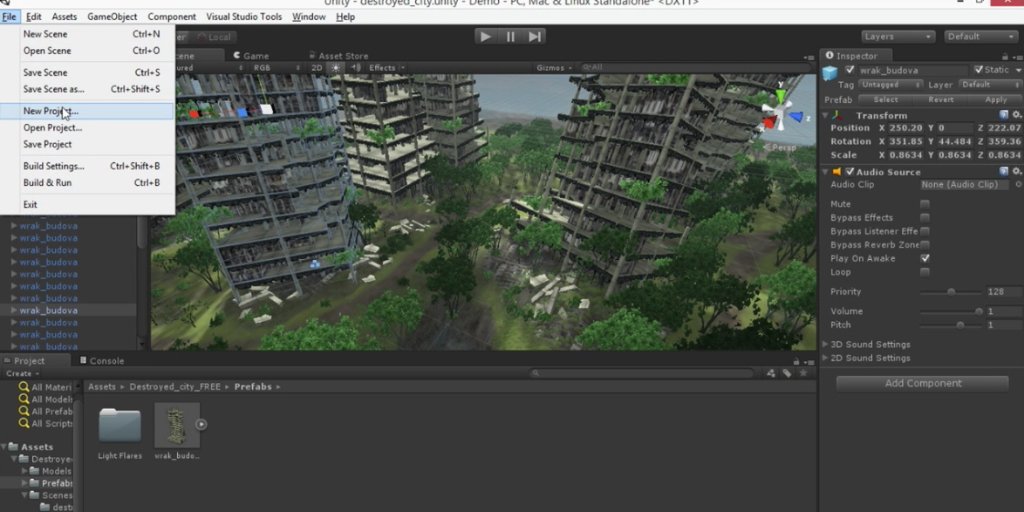Select All Prefabs search favorite
1024x512 pixels.
point(45,411)
